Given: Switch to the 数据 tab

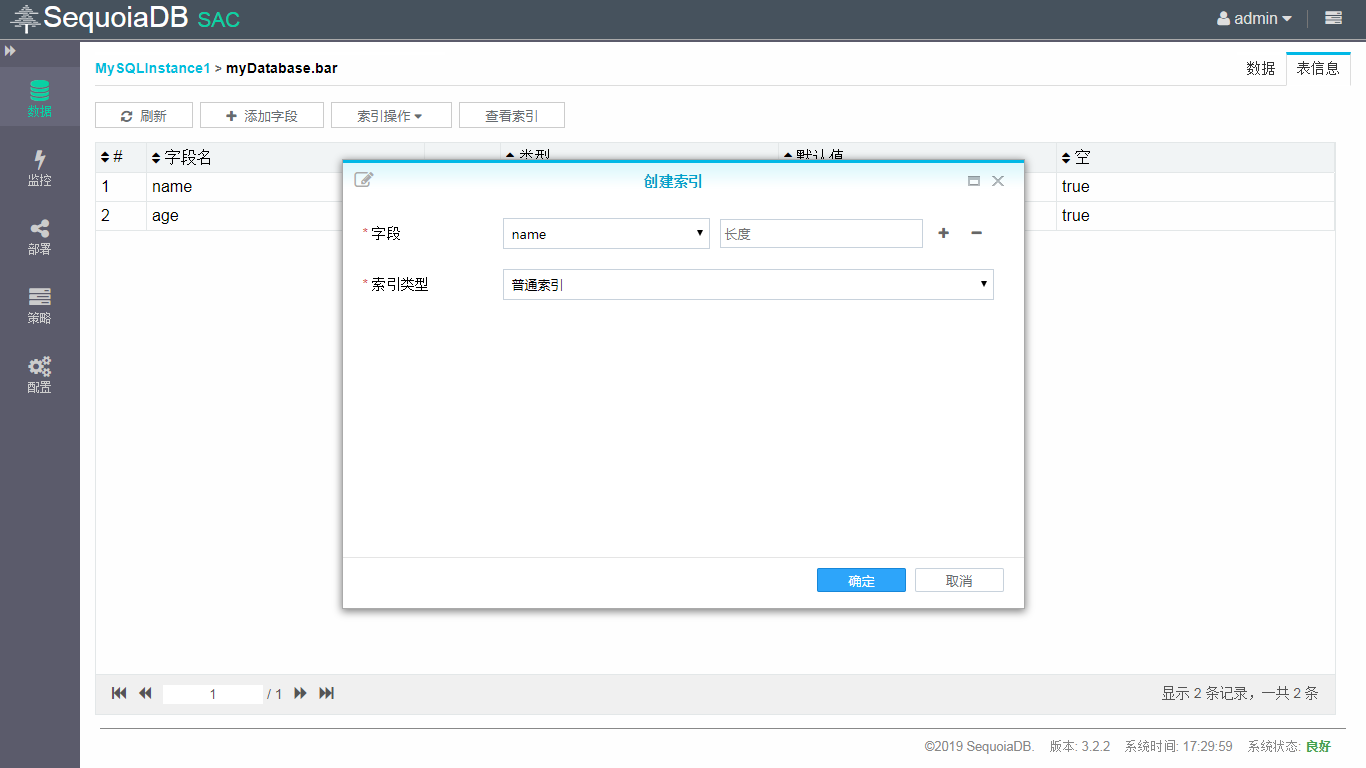Looking at the screenshot, I should (x=1260, y=68).
